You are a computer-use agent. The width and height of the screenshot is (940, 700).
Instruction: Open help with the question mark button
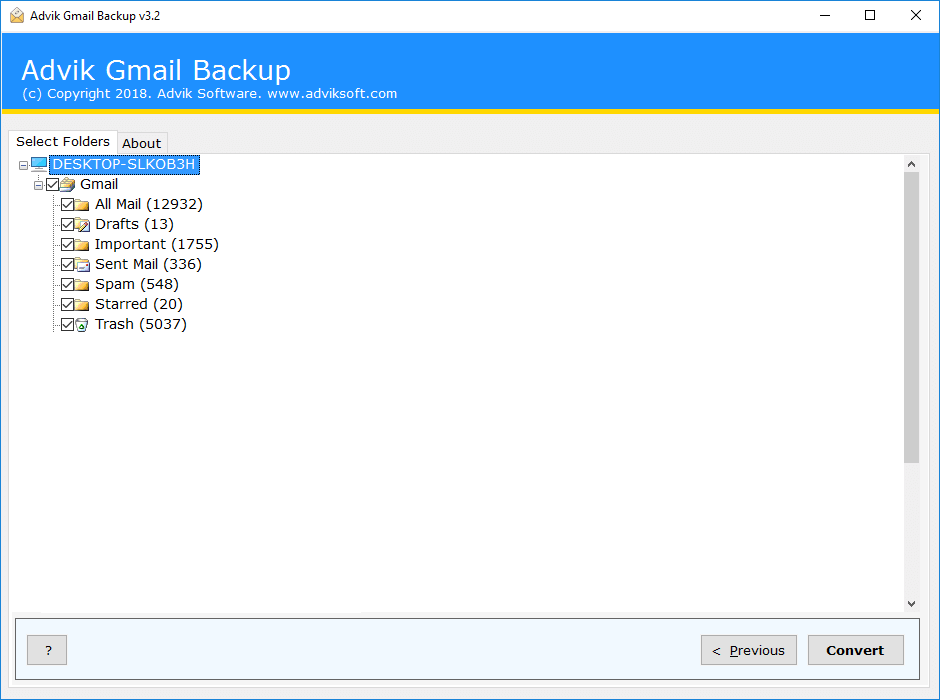(x=47, y=650)
